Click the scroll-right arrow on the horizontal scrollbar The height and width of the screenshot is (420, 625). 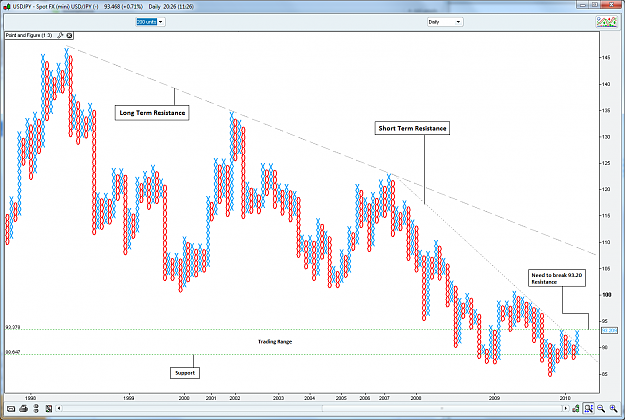(x=565, y=408)
